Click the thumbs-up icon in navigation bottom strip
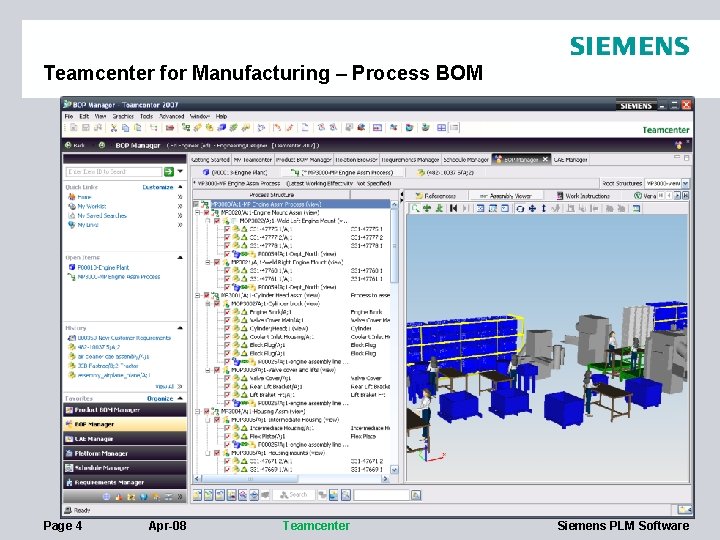Viewport: 720px width, 540px height. coord(119,496)
